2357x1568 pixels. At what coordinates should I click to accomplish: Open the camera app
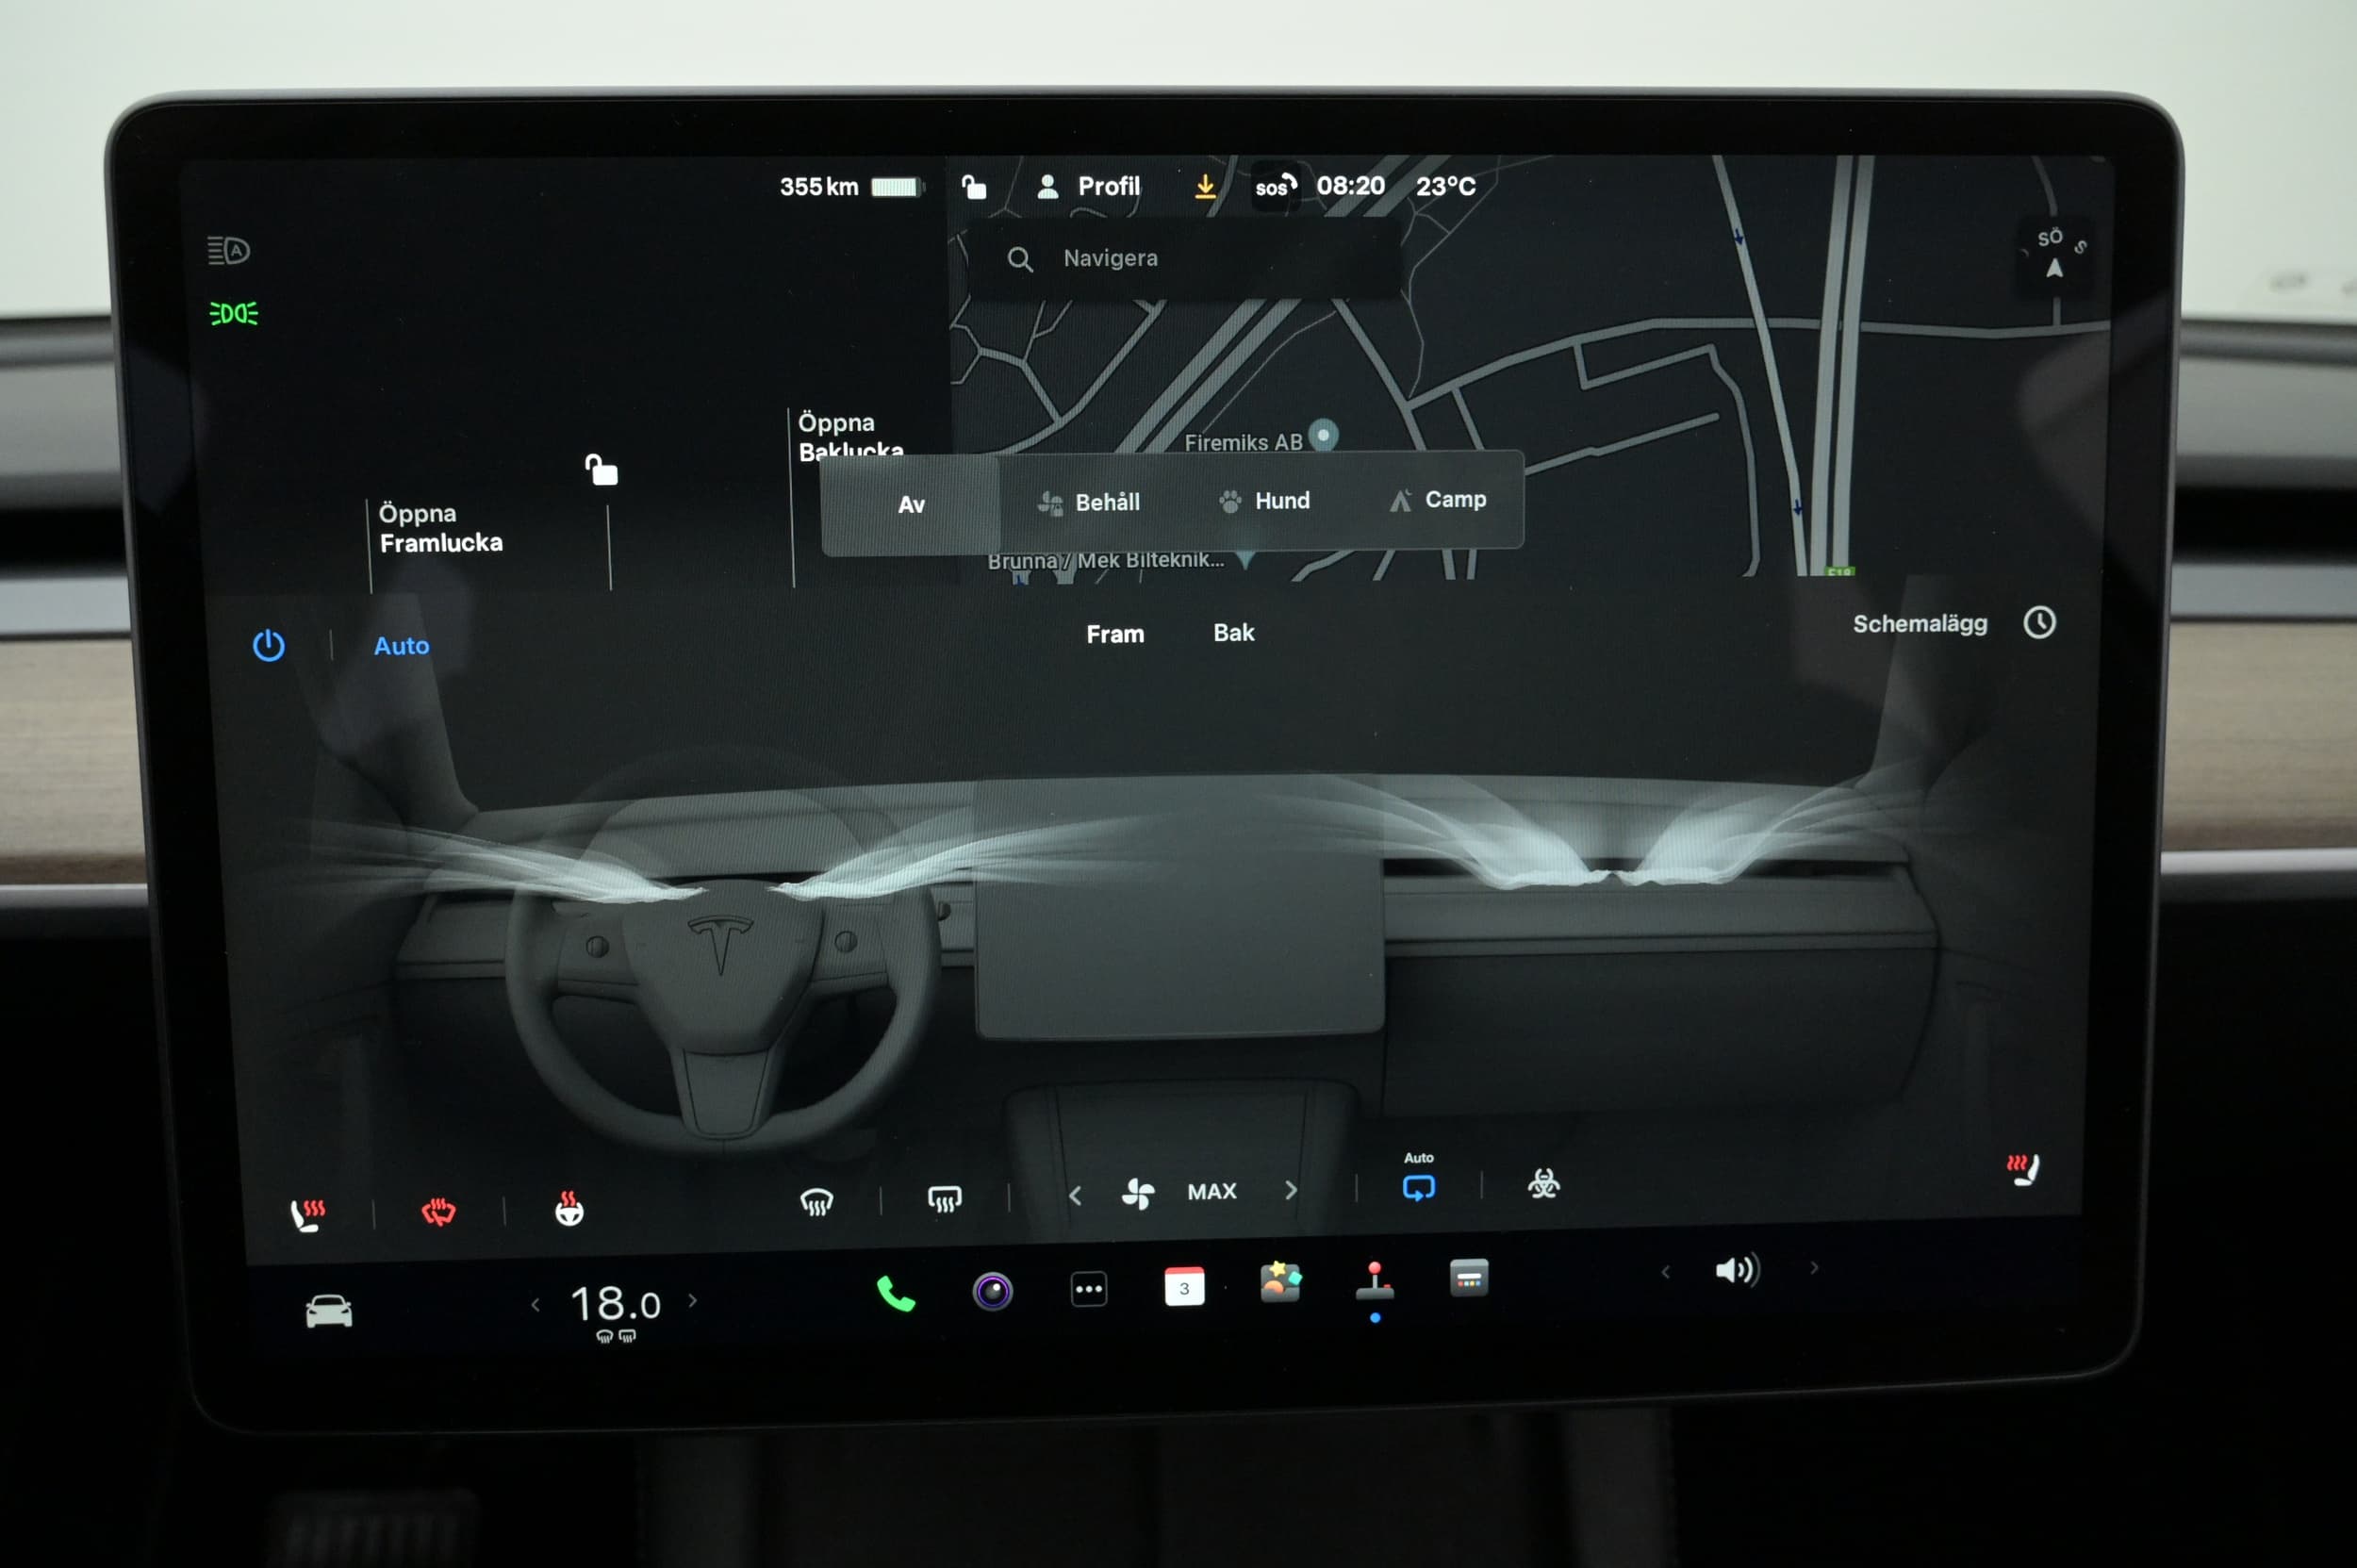click(992, 1291)
